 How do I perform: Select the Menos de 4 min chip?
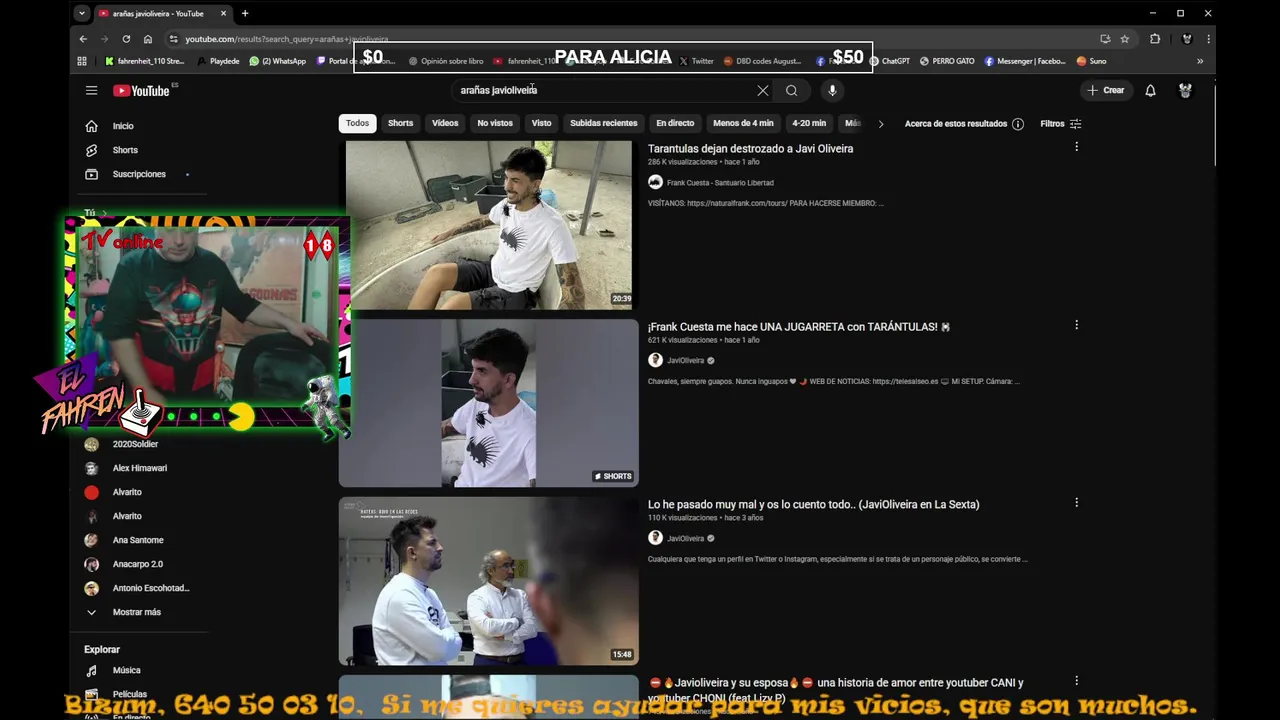tap(743, 123)
